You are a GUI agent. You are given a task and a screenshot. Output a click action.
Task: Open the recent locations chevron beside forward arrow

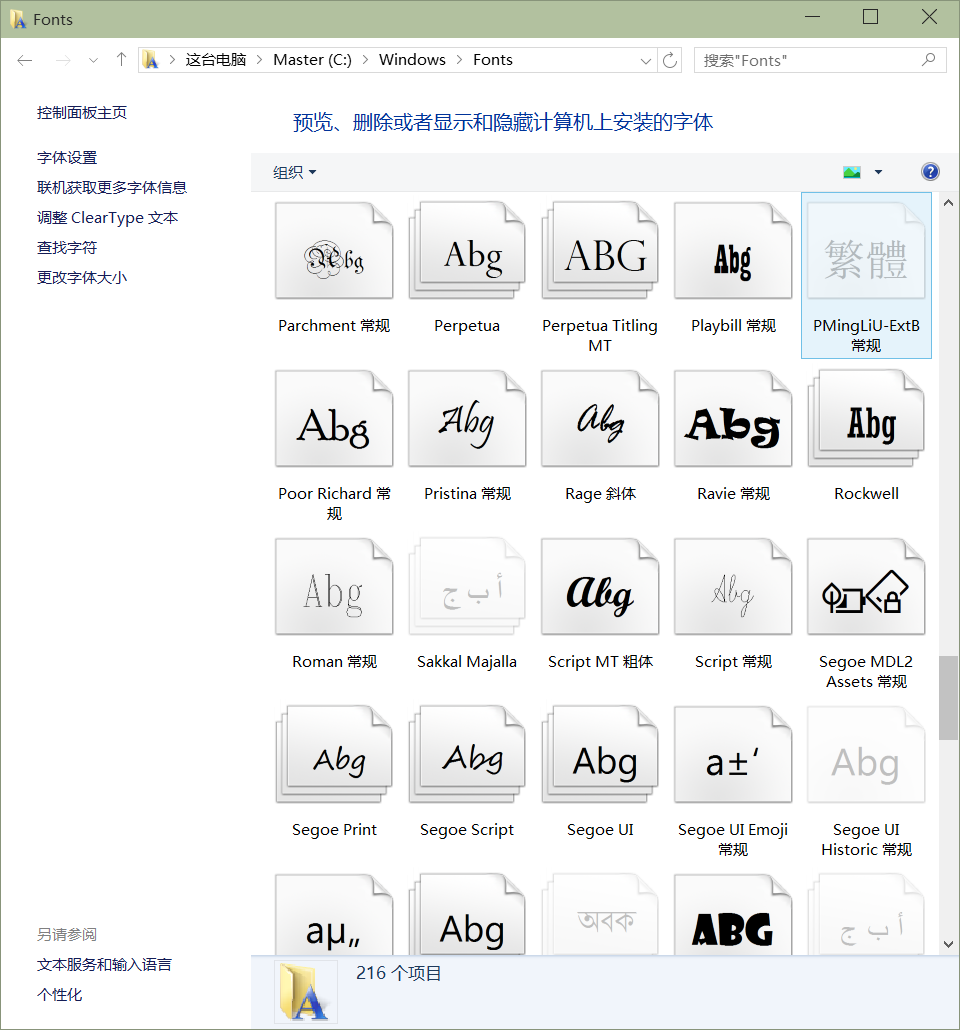(x=92, y=60)
